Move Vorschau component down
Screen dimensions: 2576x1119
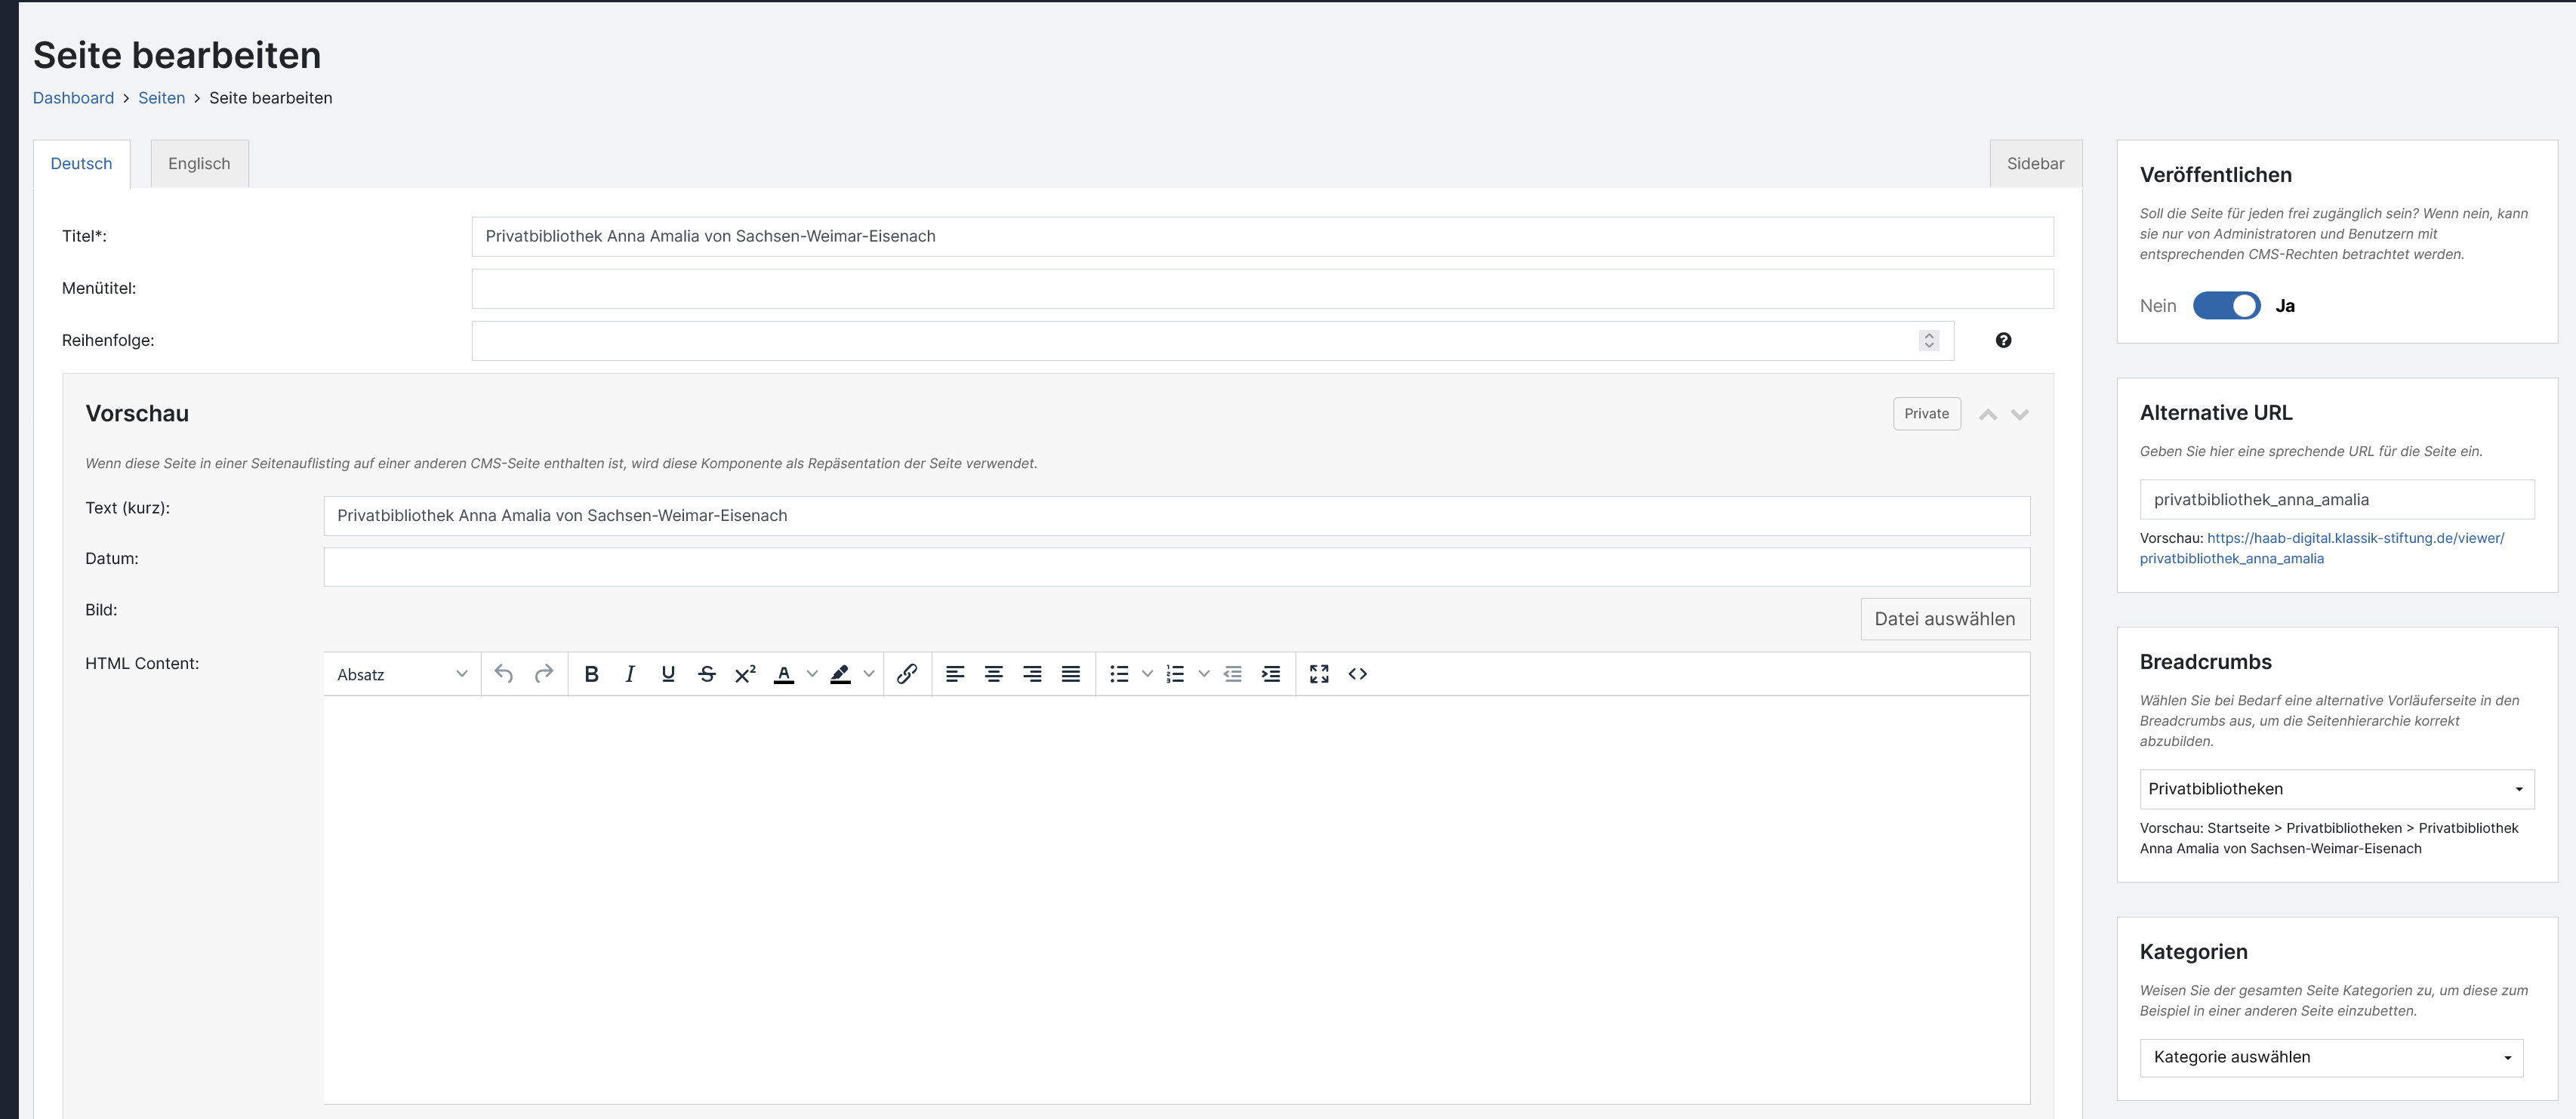(2020, 414)
